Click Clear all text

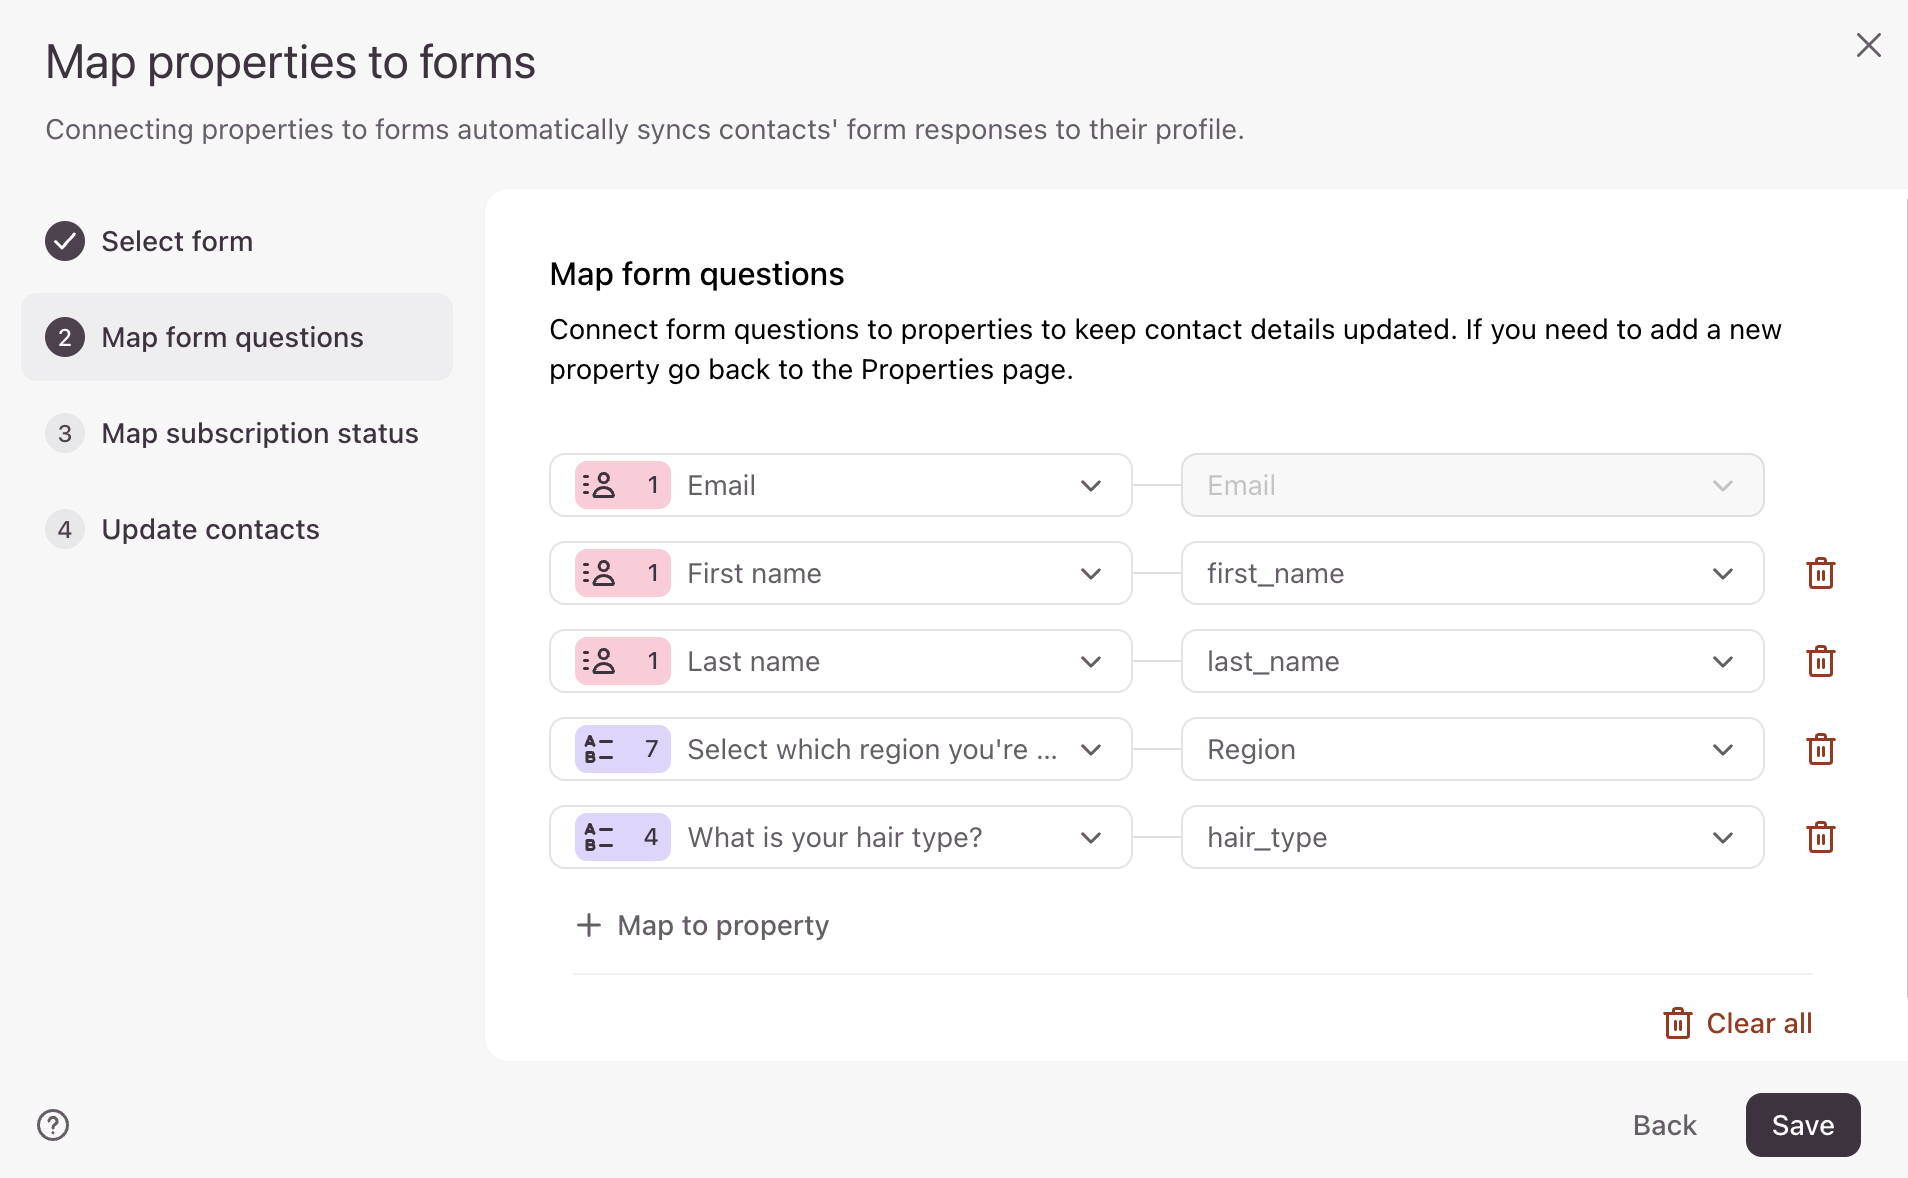point(1759,1023)
